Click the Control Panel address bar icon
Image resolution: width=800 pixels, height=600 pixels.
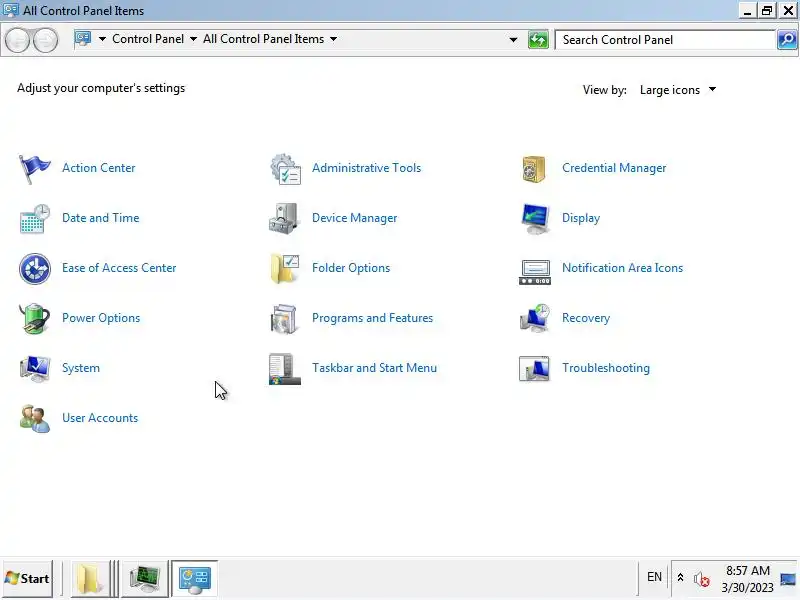(83, 39)
